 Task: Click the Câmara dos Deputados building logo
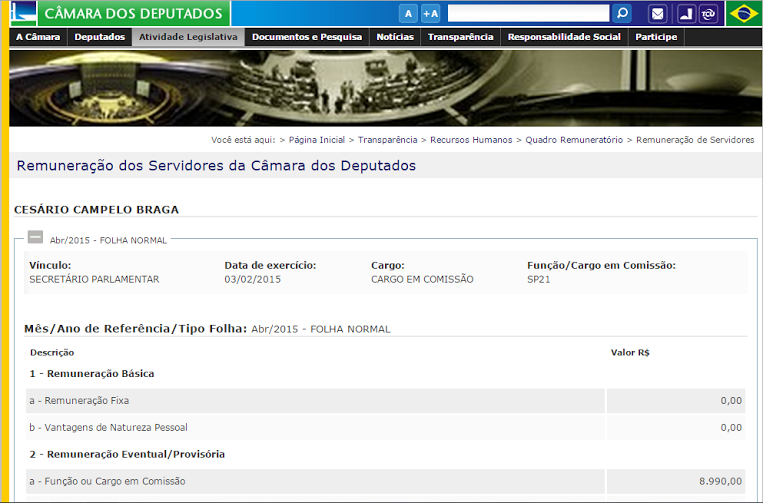pos(23,13)
